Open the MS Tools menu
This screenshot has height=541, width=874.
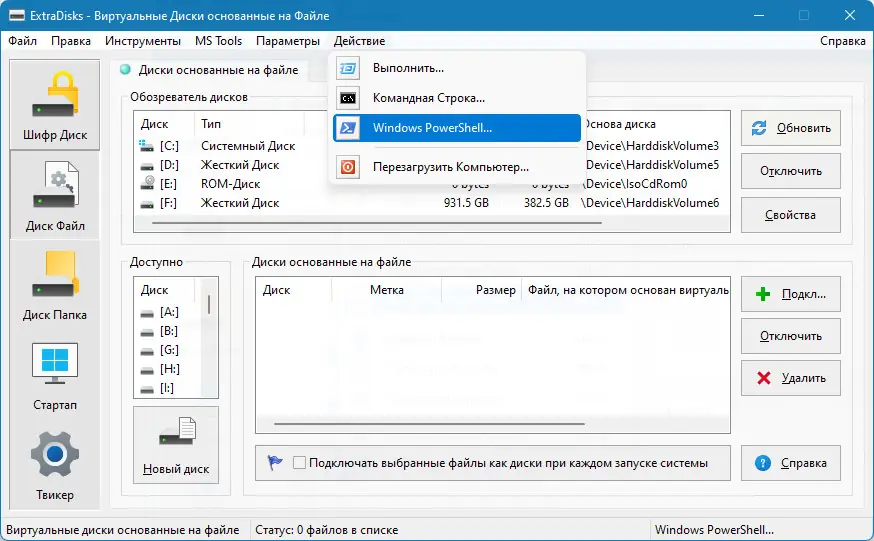coord(218,41)
